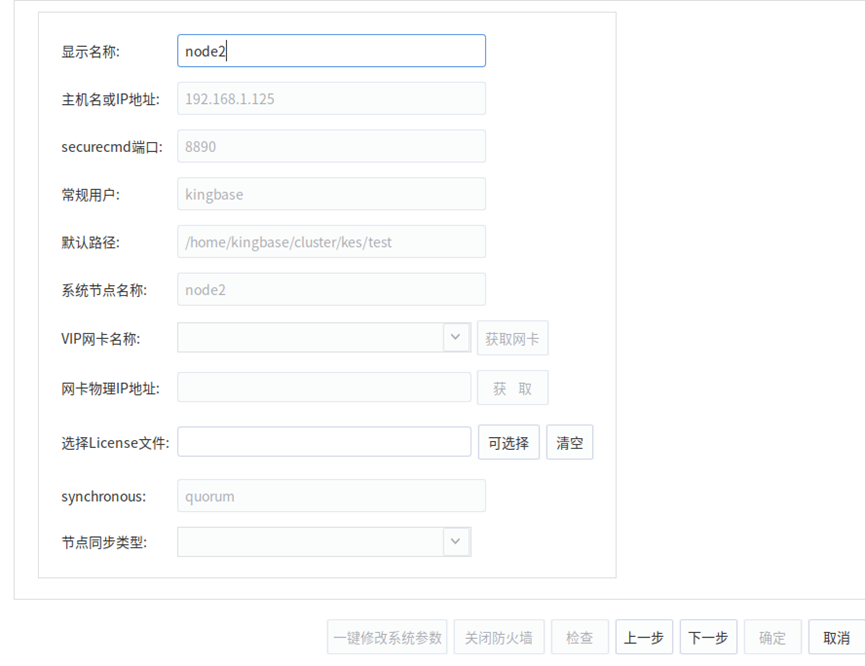Click the 系统节点名称 field
This screenshot has height=666, width=865.
coord(331,290)
